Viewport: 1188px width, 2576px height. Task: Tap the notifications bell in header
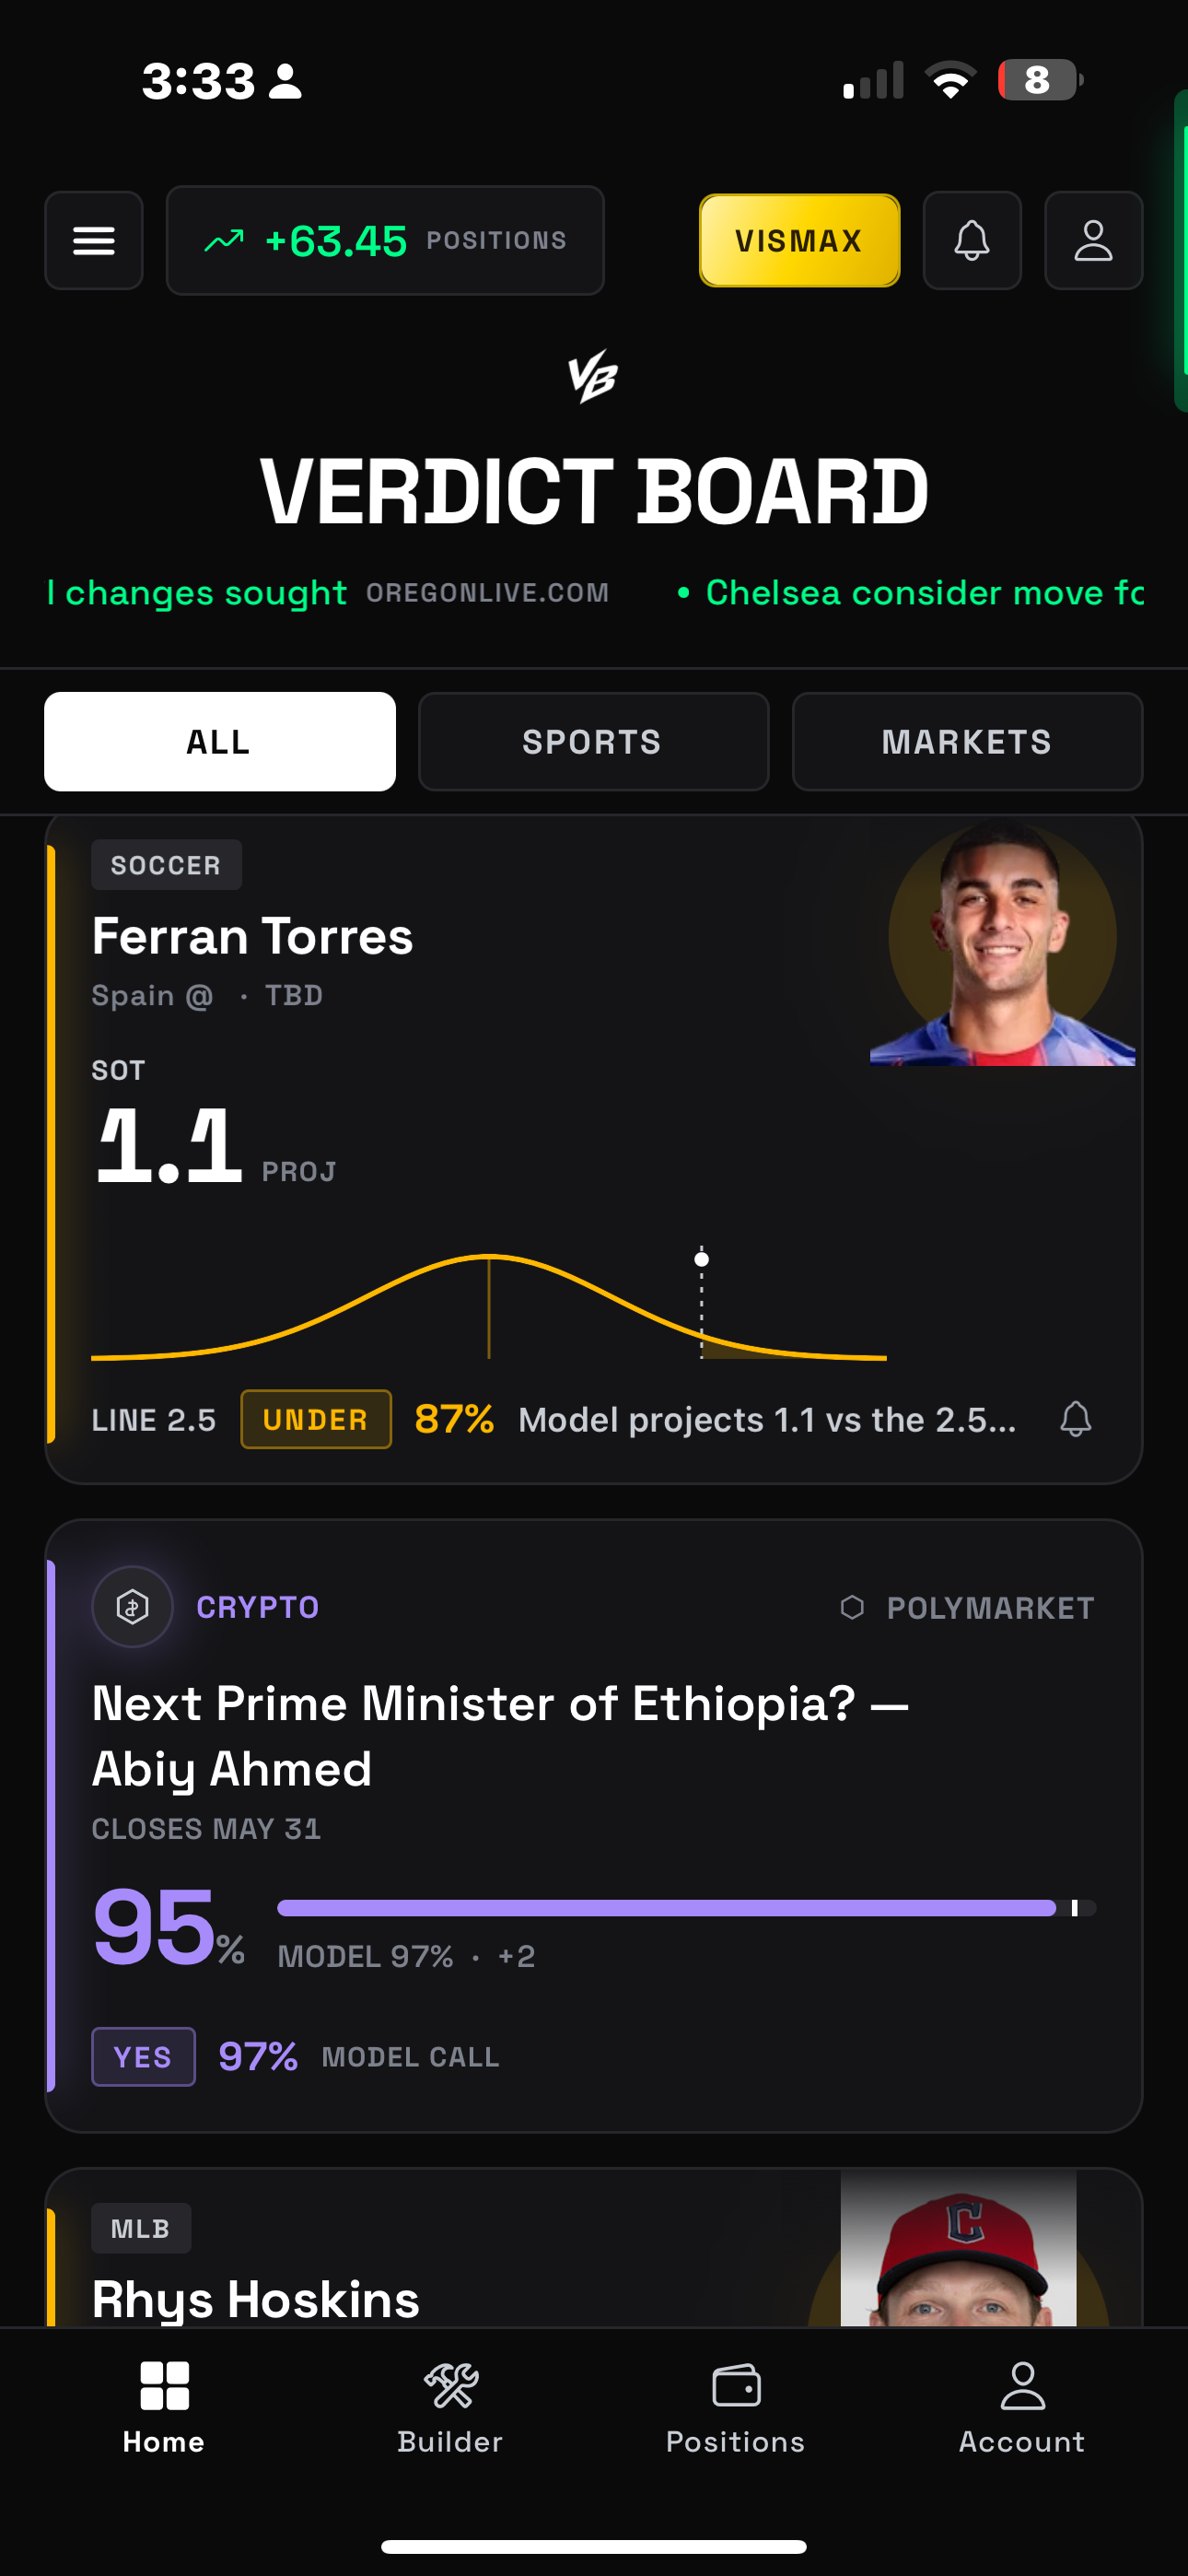pyautogui.click(x=971, y=241)
